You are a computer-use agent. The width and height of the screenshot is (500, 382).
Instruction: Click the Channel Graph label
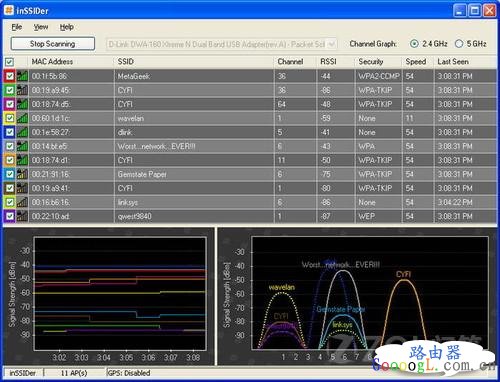373,44
